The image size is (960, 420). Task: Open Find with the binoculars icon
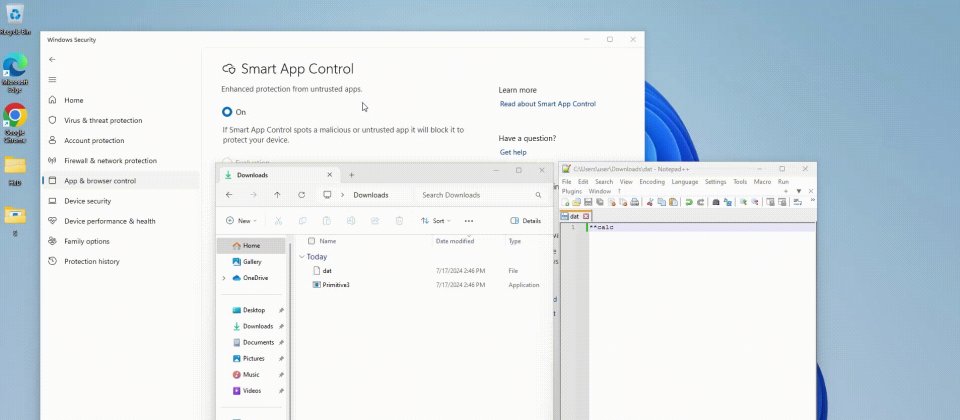pos(716,202)
